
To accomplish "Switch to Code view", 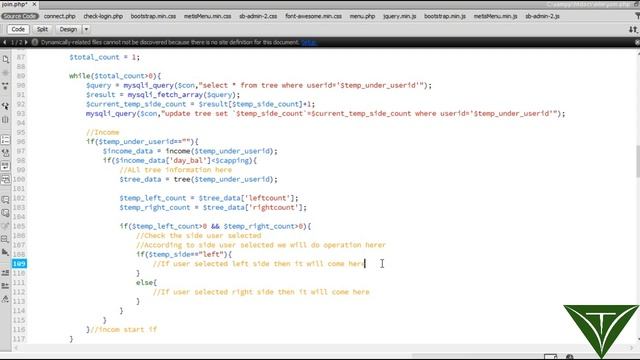I will [x=18, y=29].
